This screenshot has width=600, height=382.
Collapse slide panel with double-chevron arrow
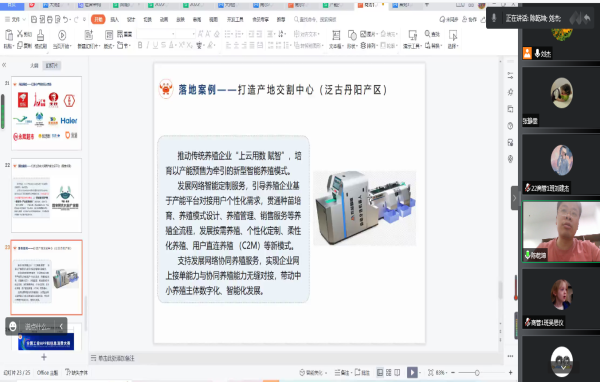(x=4, y=65)
